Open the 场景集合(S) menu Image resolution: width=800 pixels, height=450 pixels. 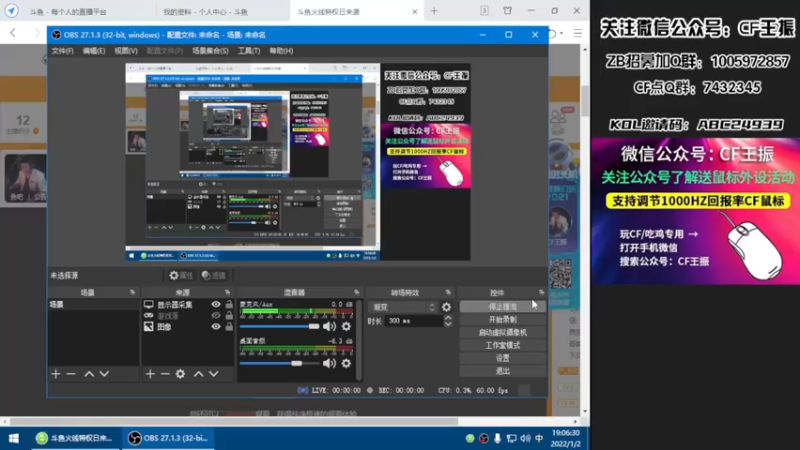click(x=210, y=51)
